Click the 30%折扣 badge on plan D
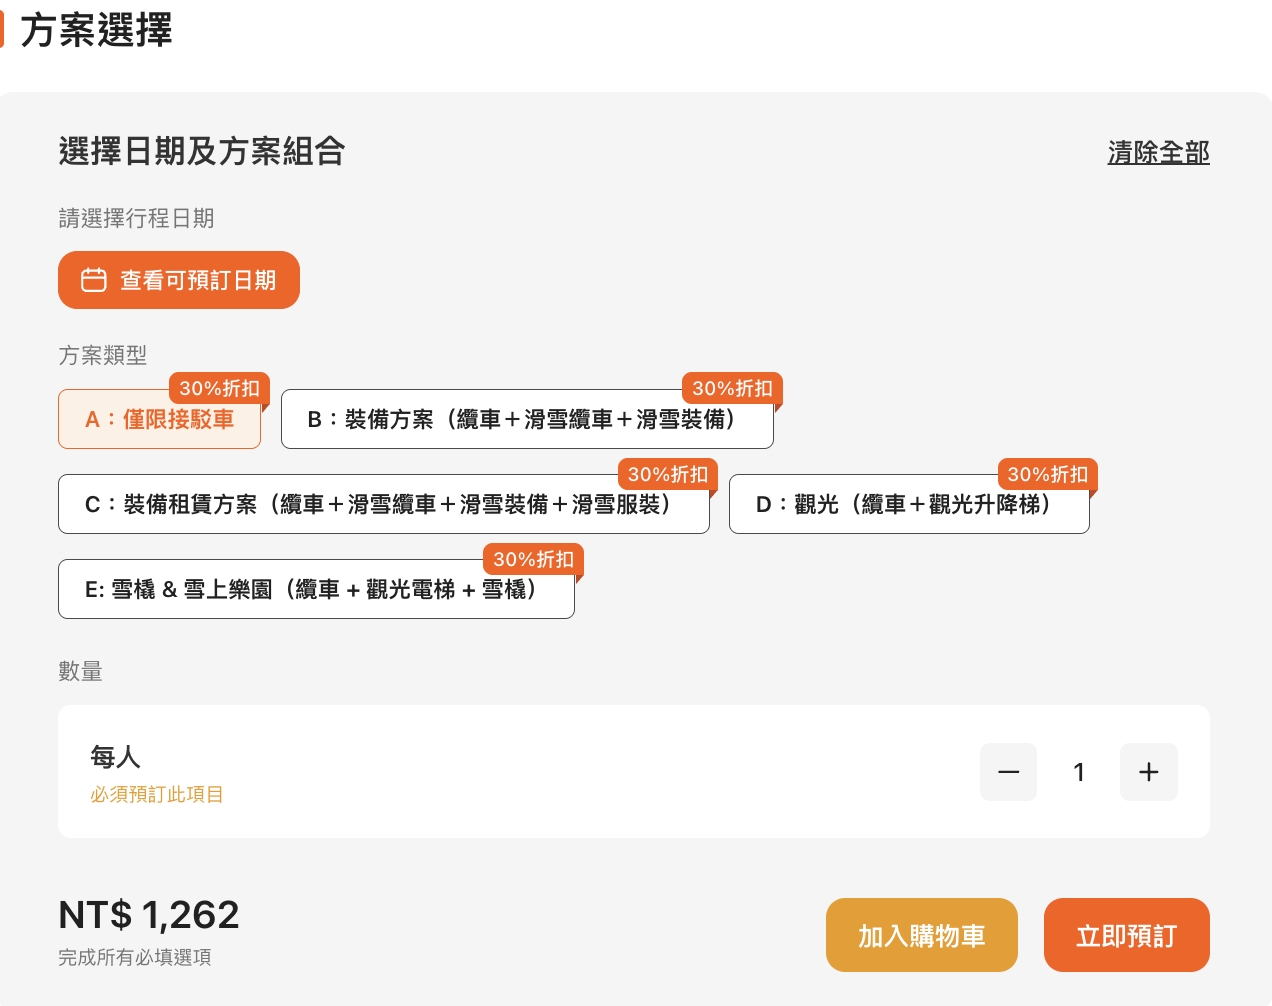 (1047, 474)
